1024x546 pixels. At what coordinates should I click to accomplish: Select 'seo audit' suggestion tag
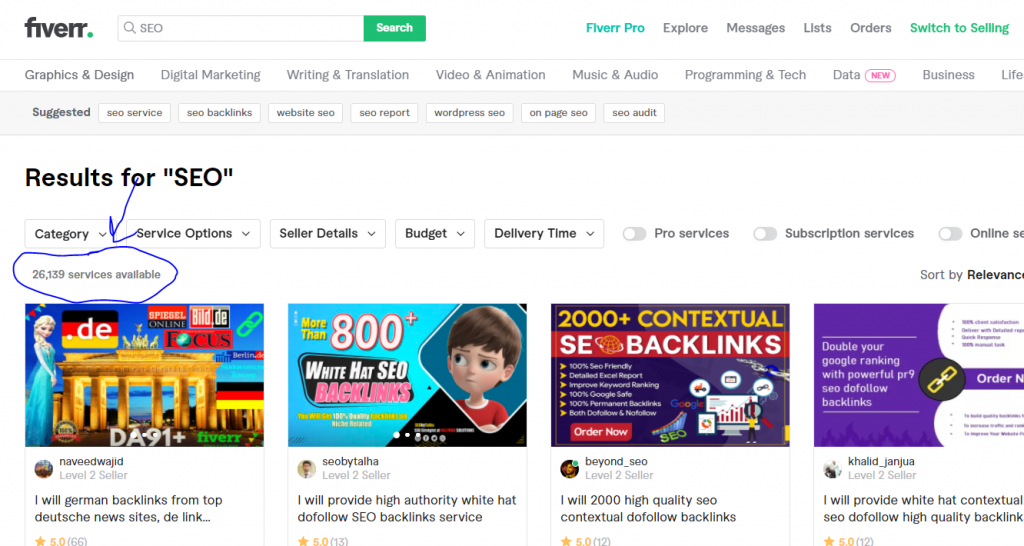tap(634, 112)
